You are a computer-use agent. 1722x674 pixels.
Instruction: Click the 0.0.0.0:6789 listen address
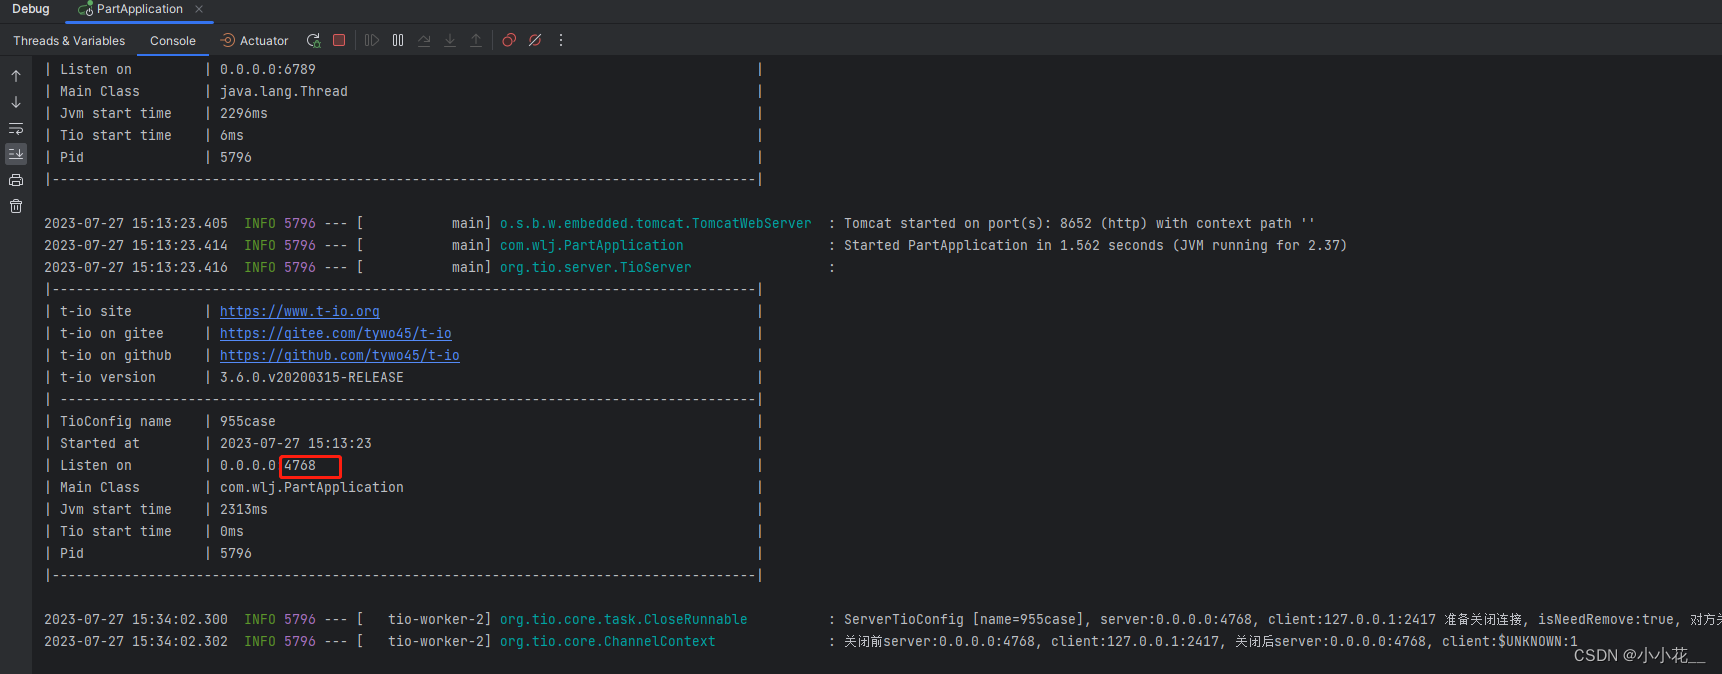click(x=268, y=69)
